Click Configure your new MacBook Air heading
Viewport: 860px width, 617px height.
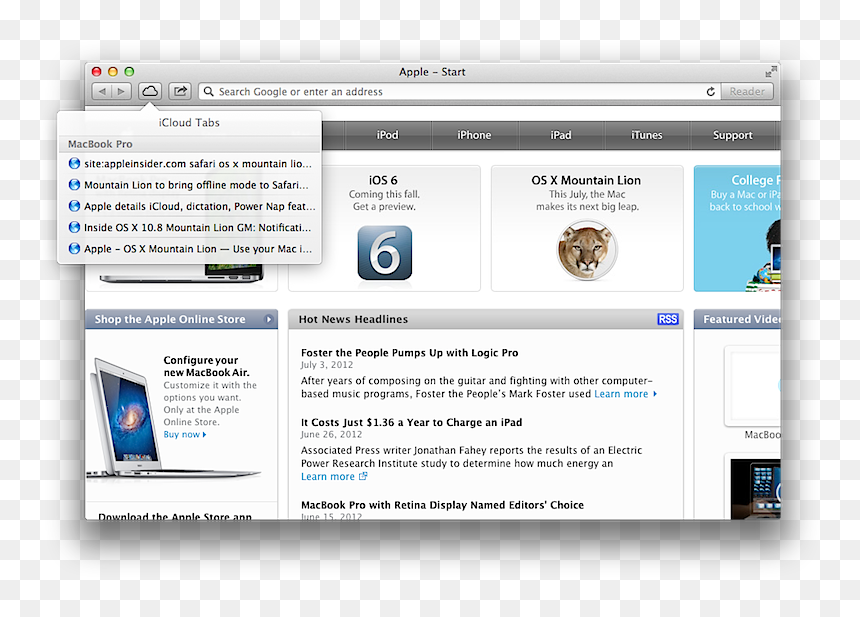(x=206, y=366)
